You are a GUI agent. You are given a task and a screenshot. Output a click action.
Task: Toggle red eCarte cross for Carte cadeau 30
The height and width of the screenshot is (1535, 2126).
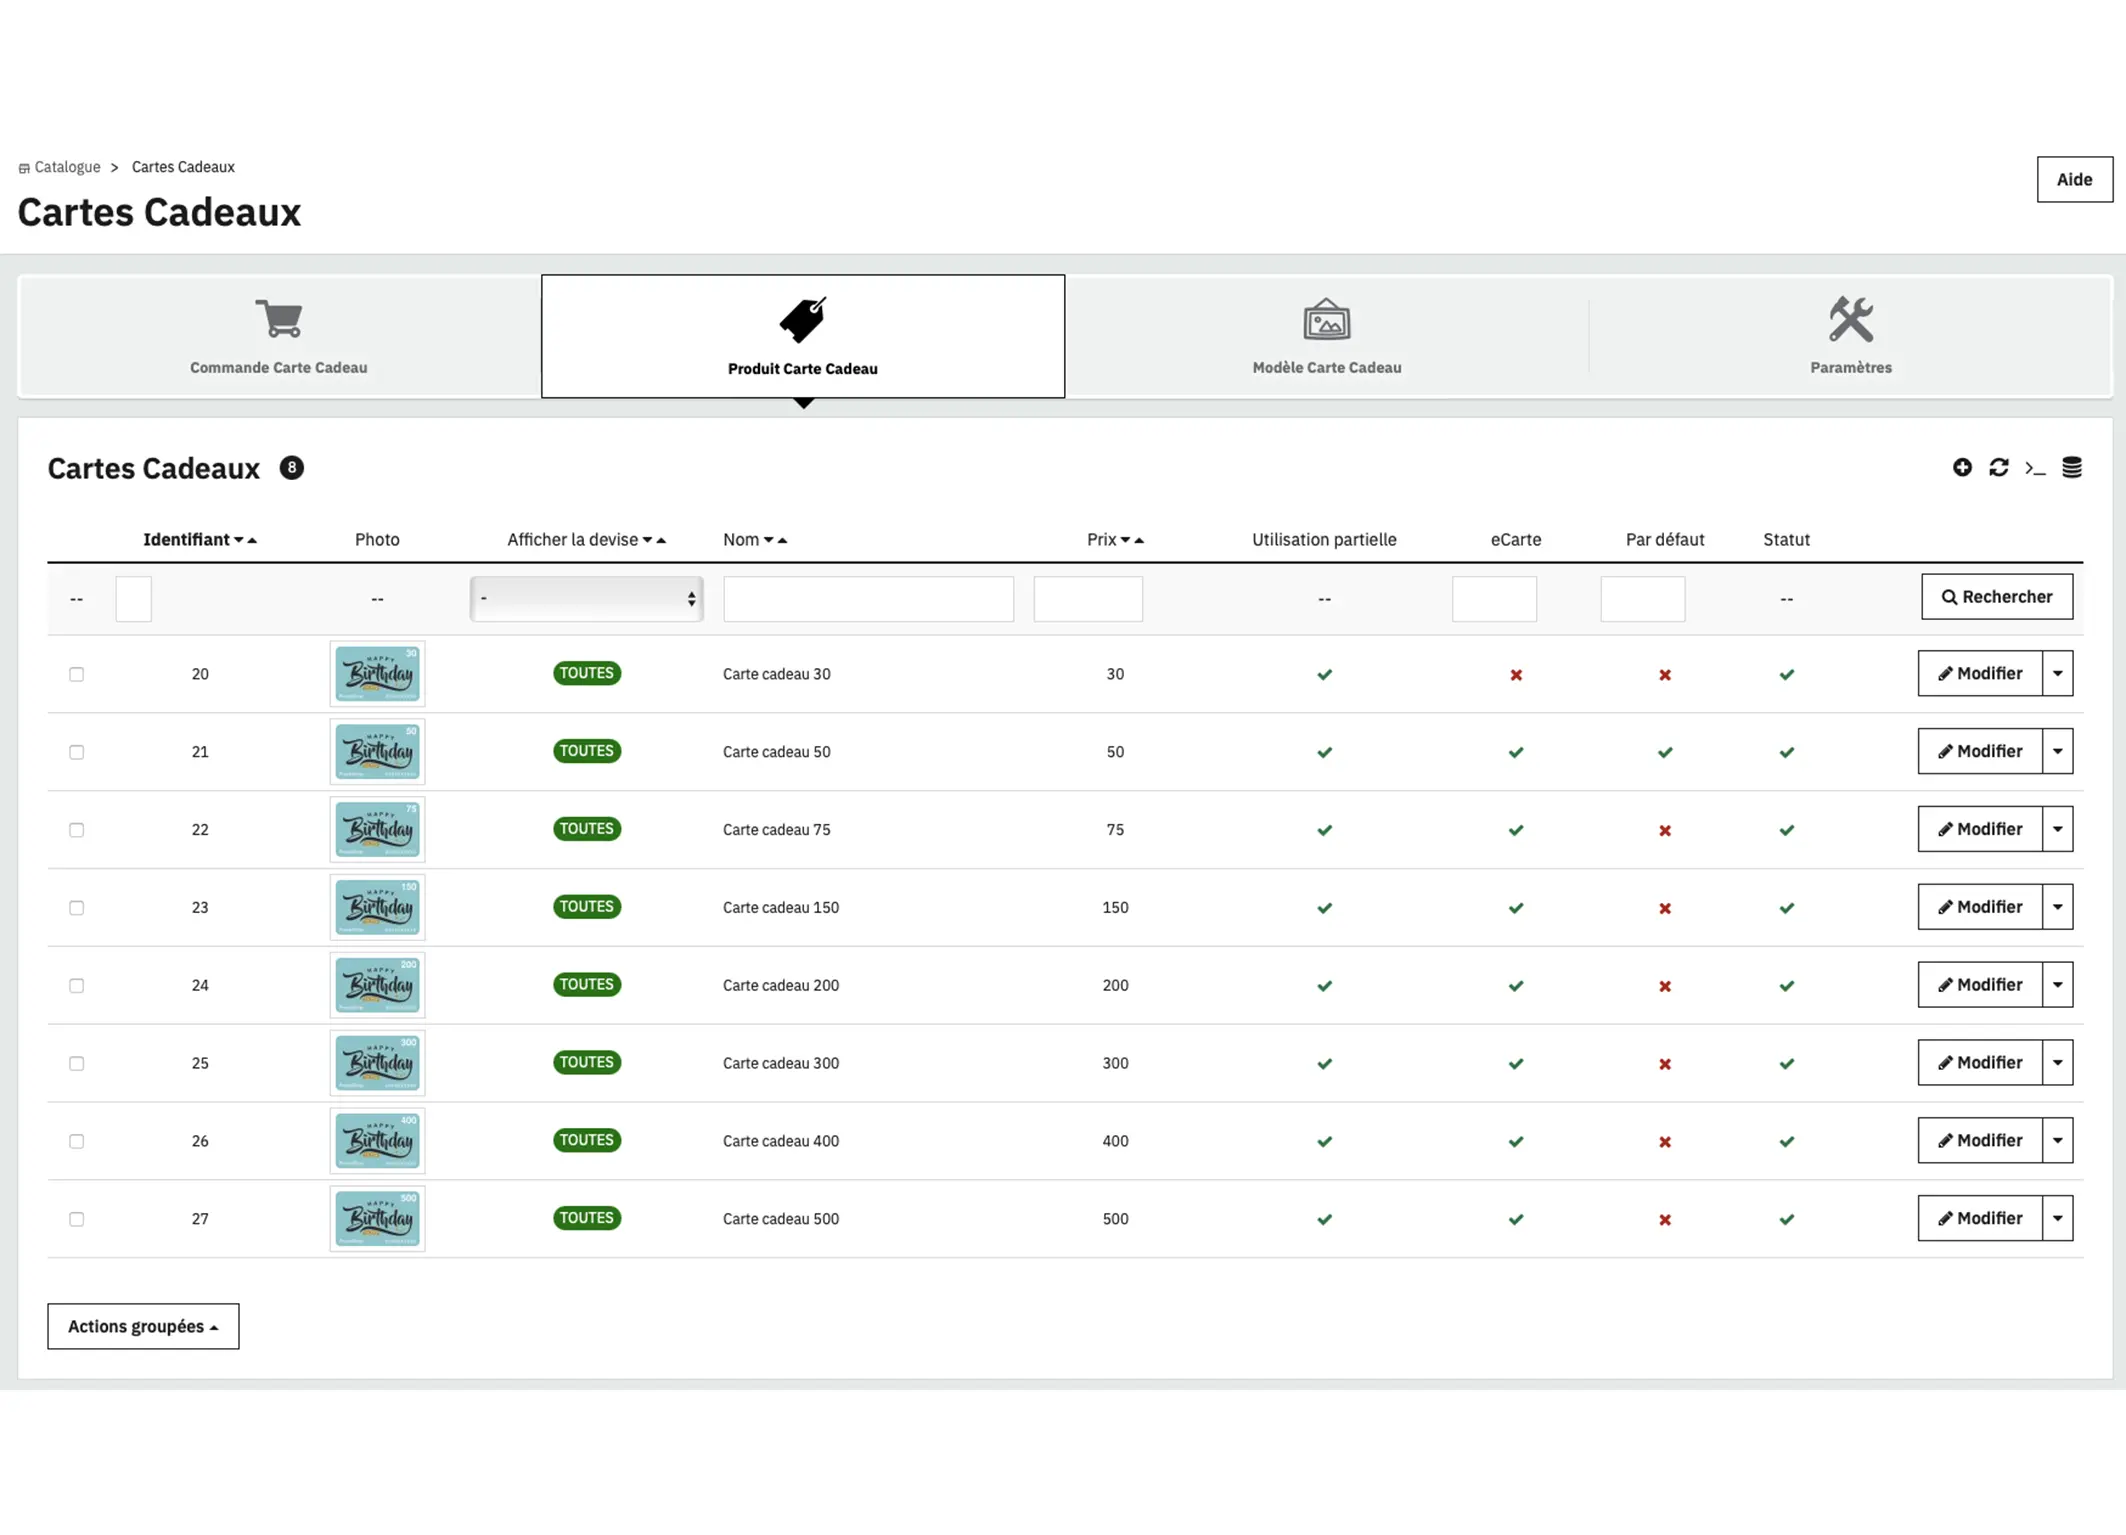[x=1516, y=675]
